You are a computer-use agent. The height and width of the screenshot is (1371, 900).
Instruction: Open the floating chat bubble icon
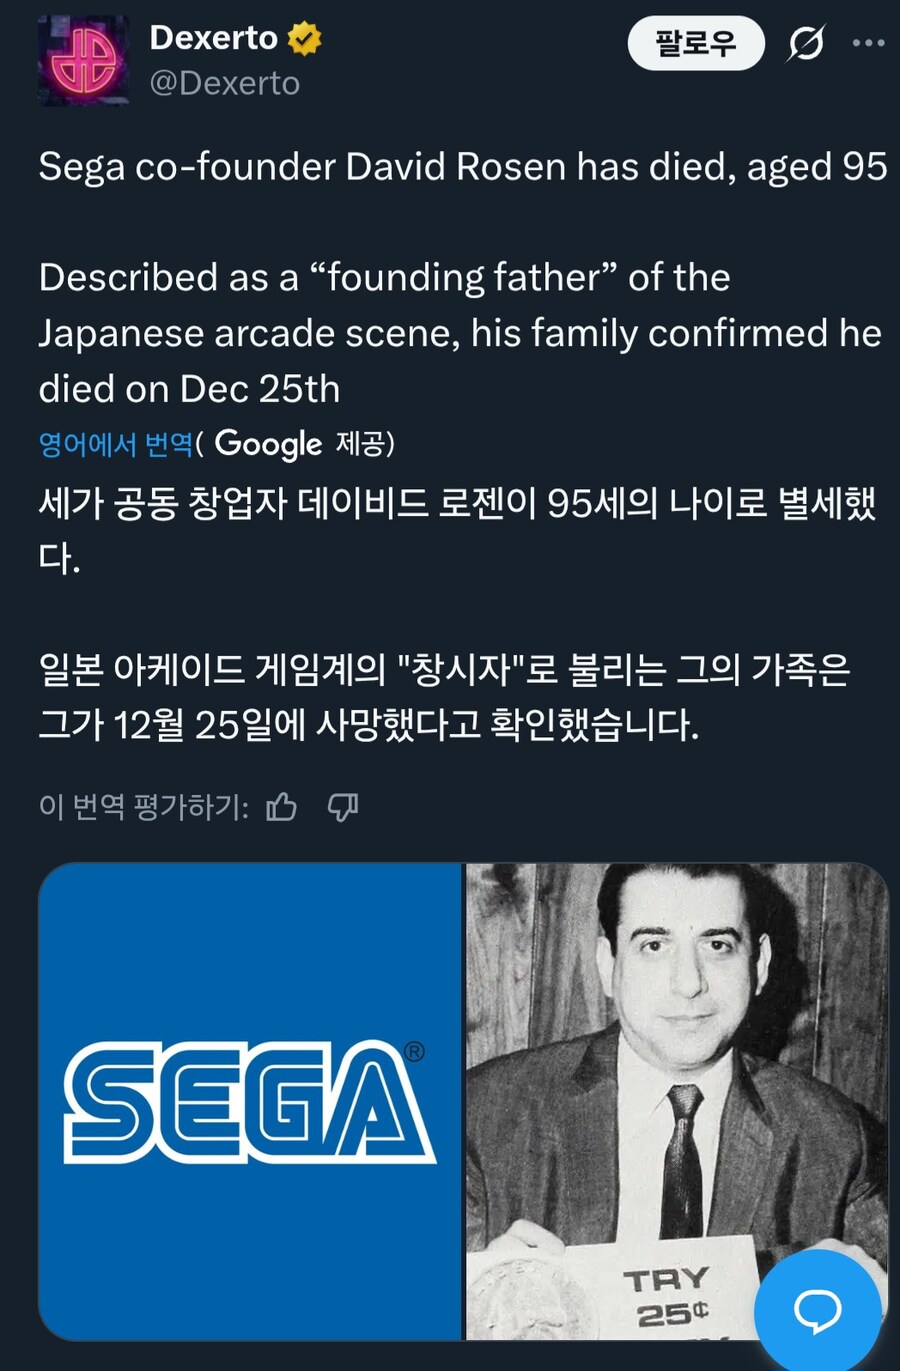[x=820, y=1307]
